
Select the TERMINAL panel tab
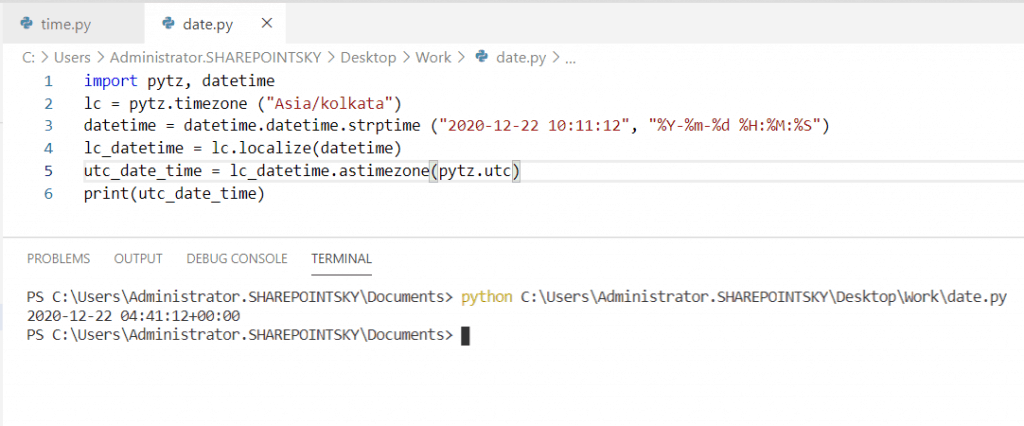point(342,258)
